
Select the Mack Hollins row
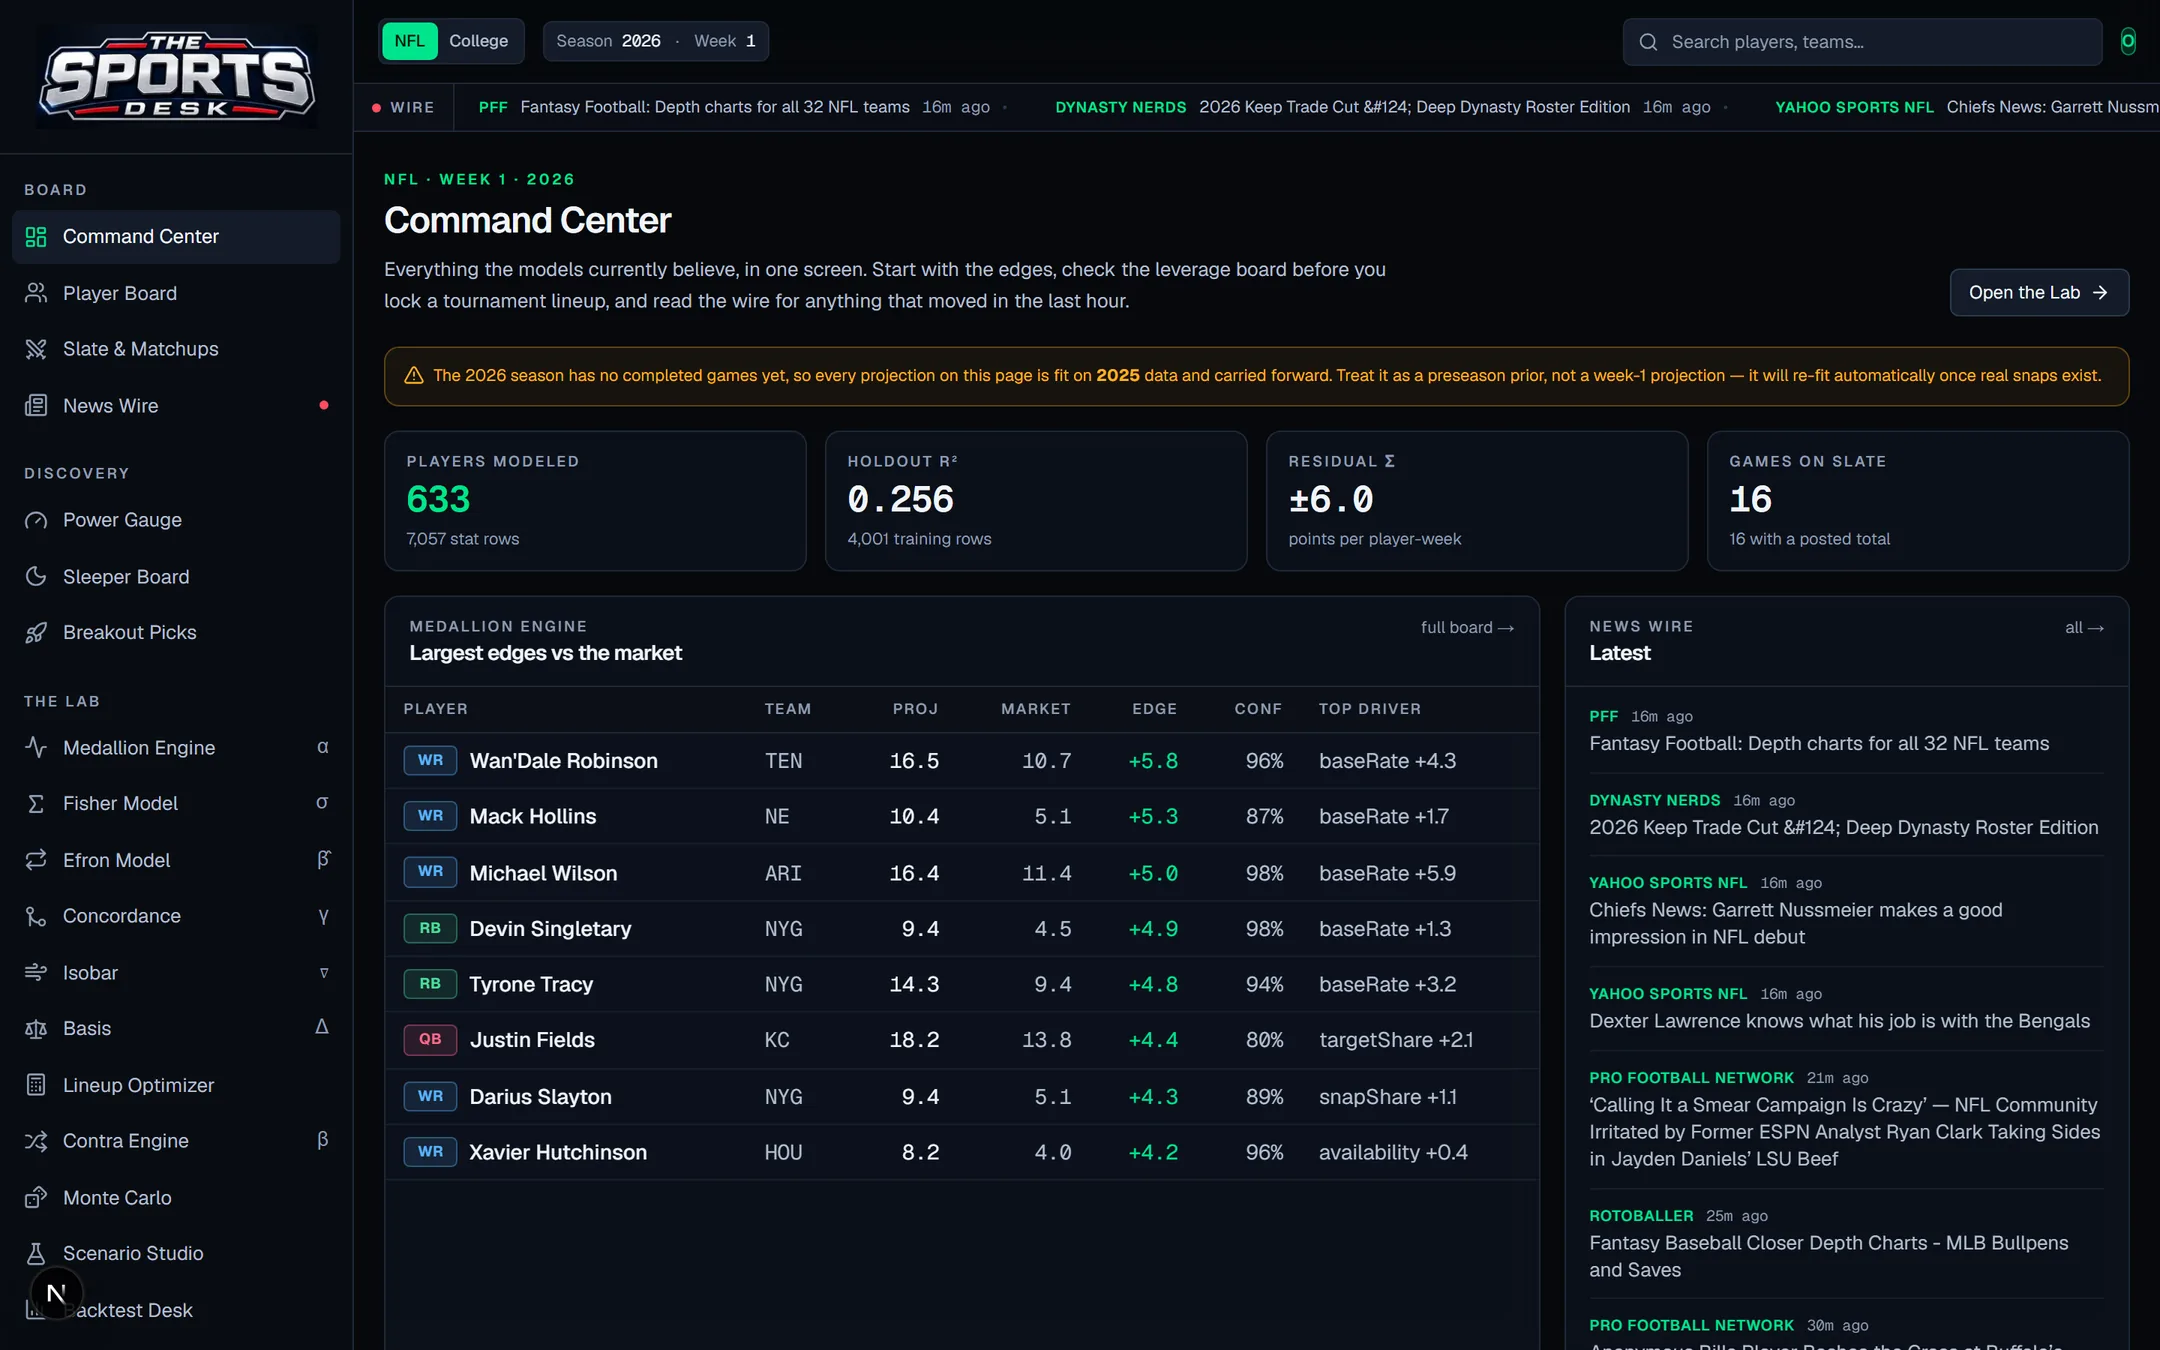[962, 817]
